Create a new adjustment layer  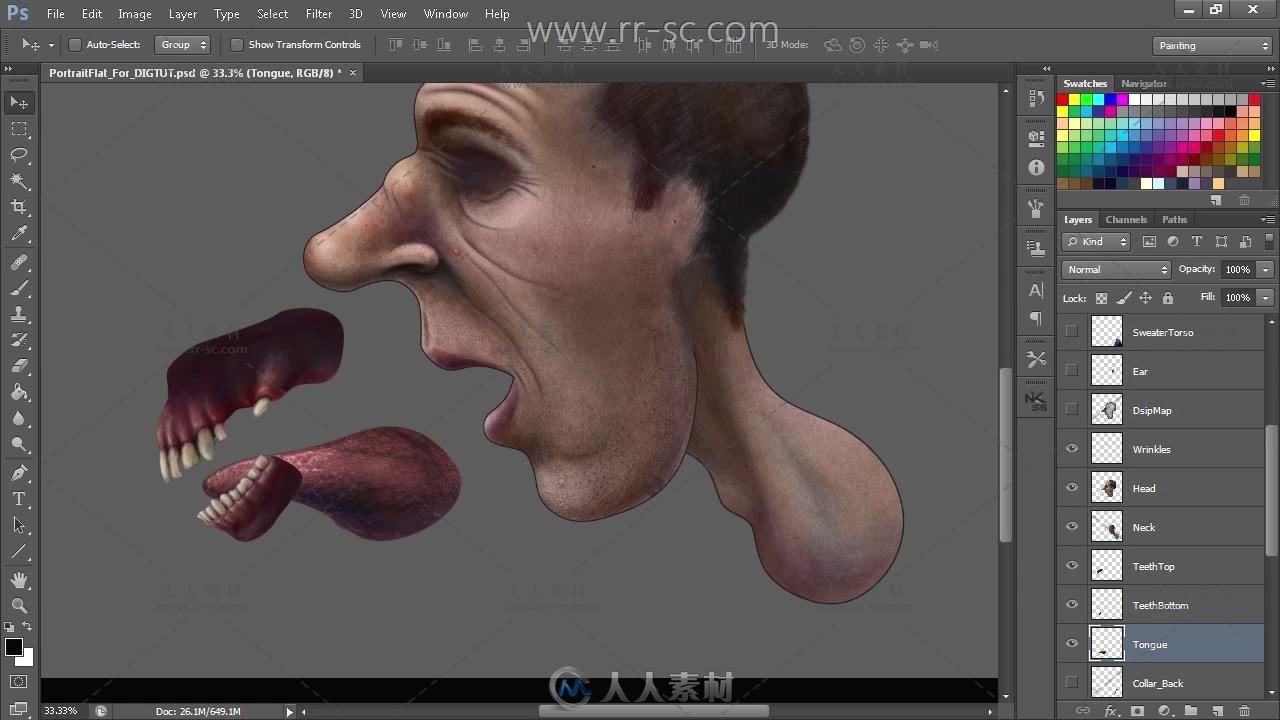tap(1164, 710)
